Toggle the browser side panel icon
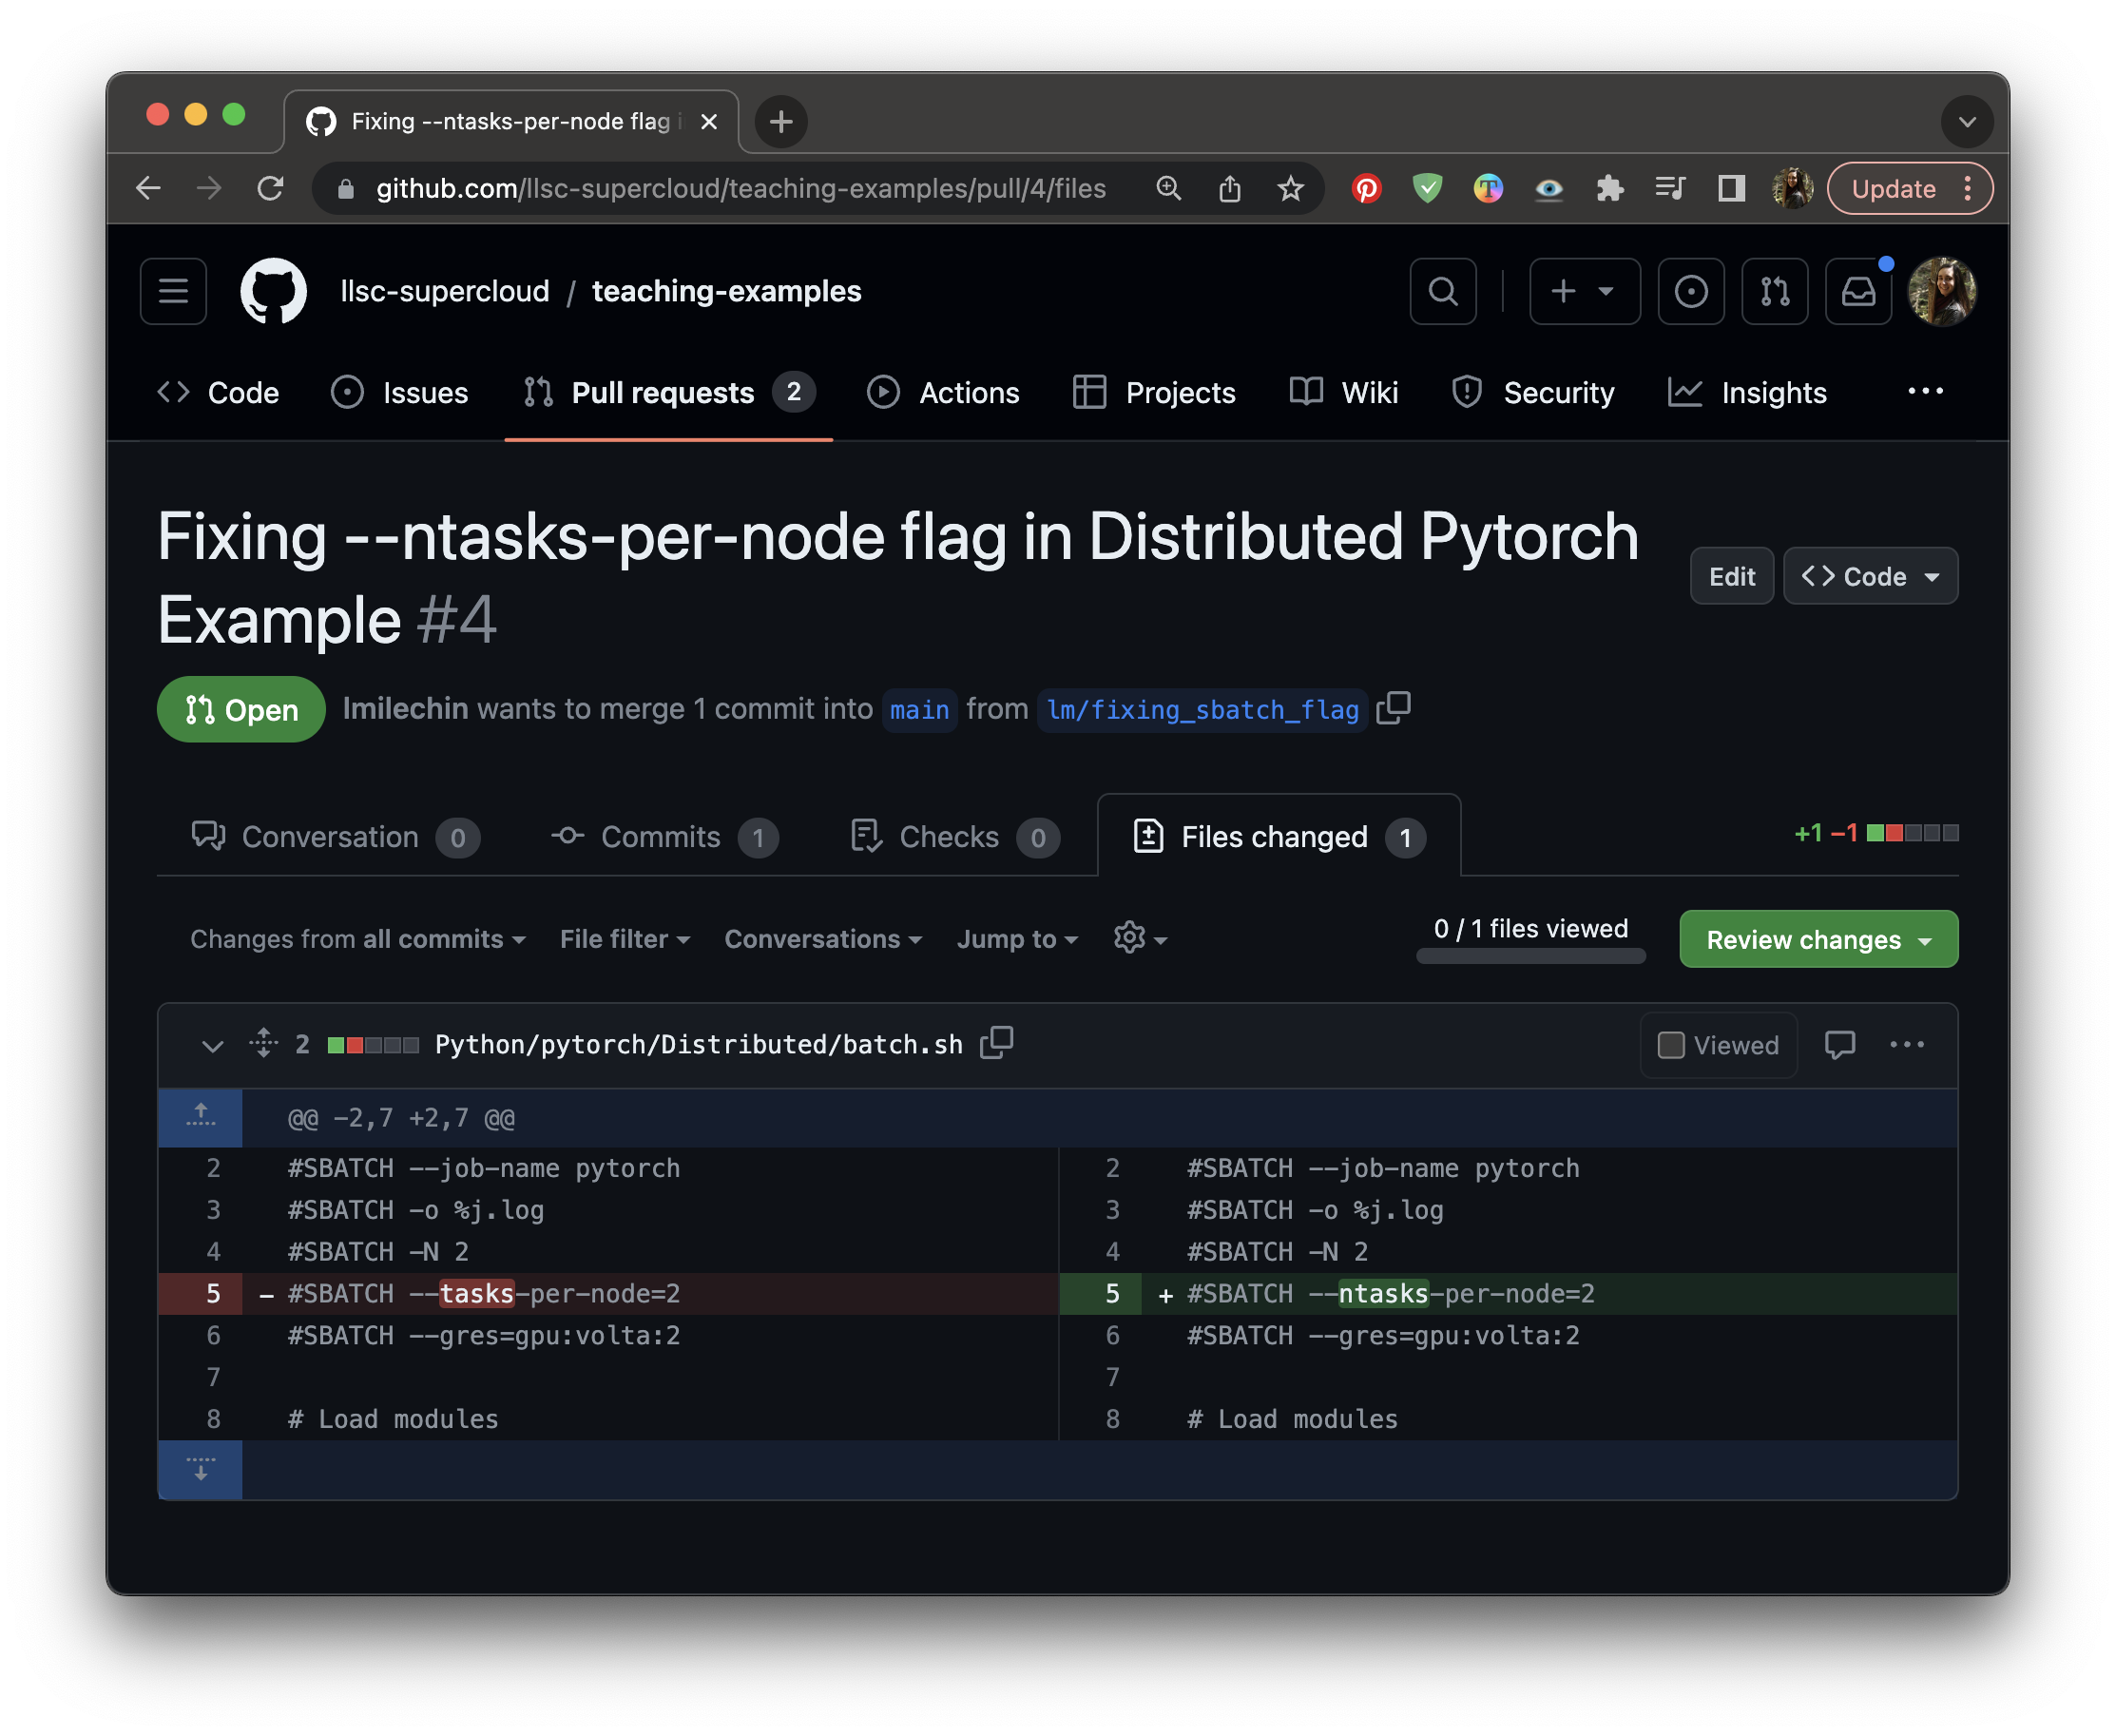 [x=1731, y=188]
